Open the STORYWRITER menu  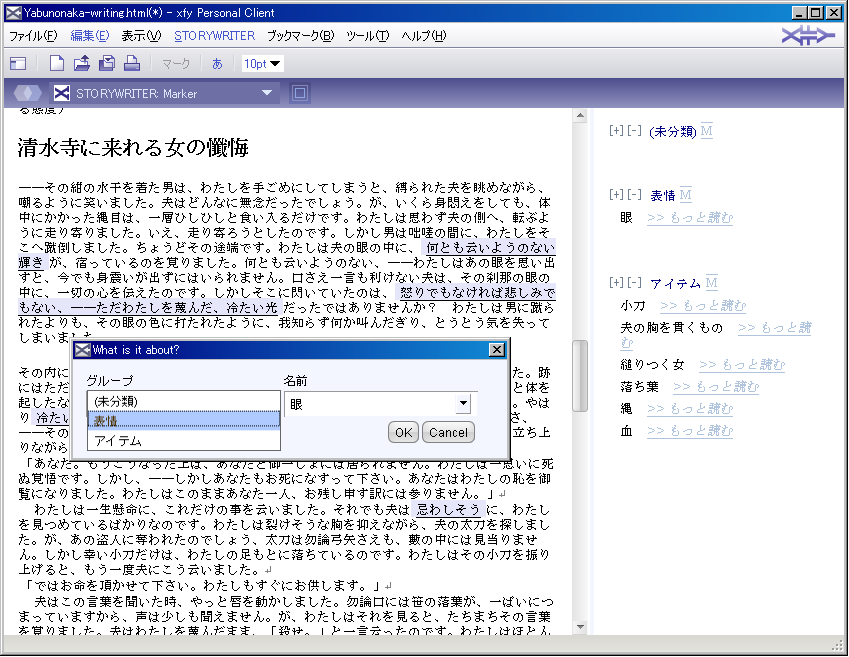point(214,36)
